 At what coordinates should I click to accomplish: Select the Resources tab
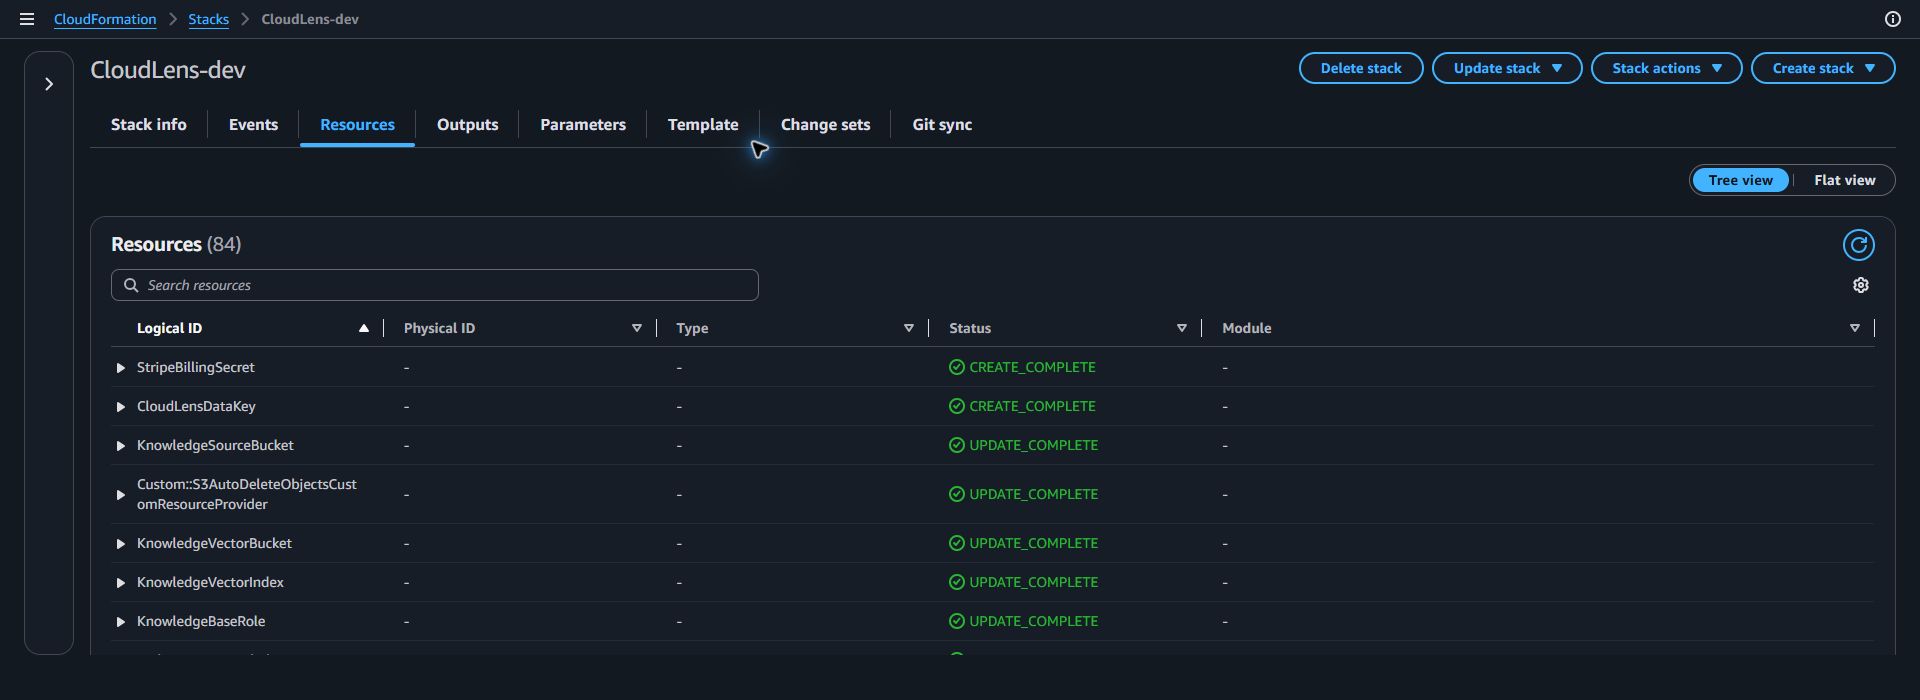point(357,125)
